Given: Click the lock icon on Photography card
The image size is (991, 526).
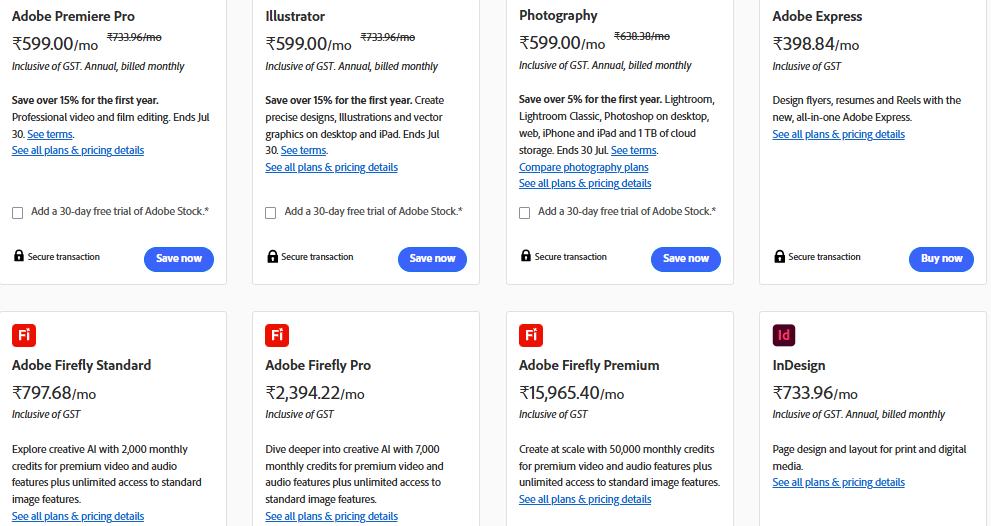Looking at the screenshot, I should (526, 255).
